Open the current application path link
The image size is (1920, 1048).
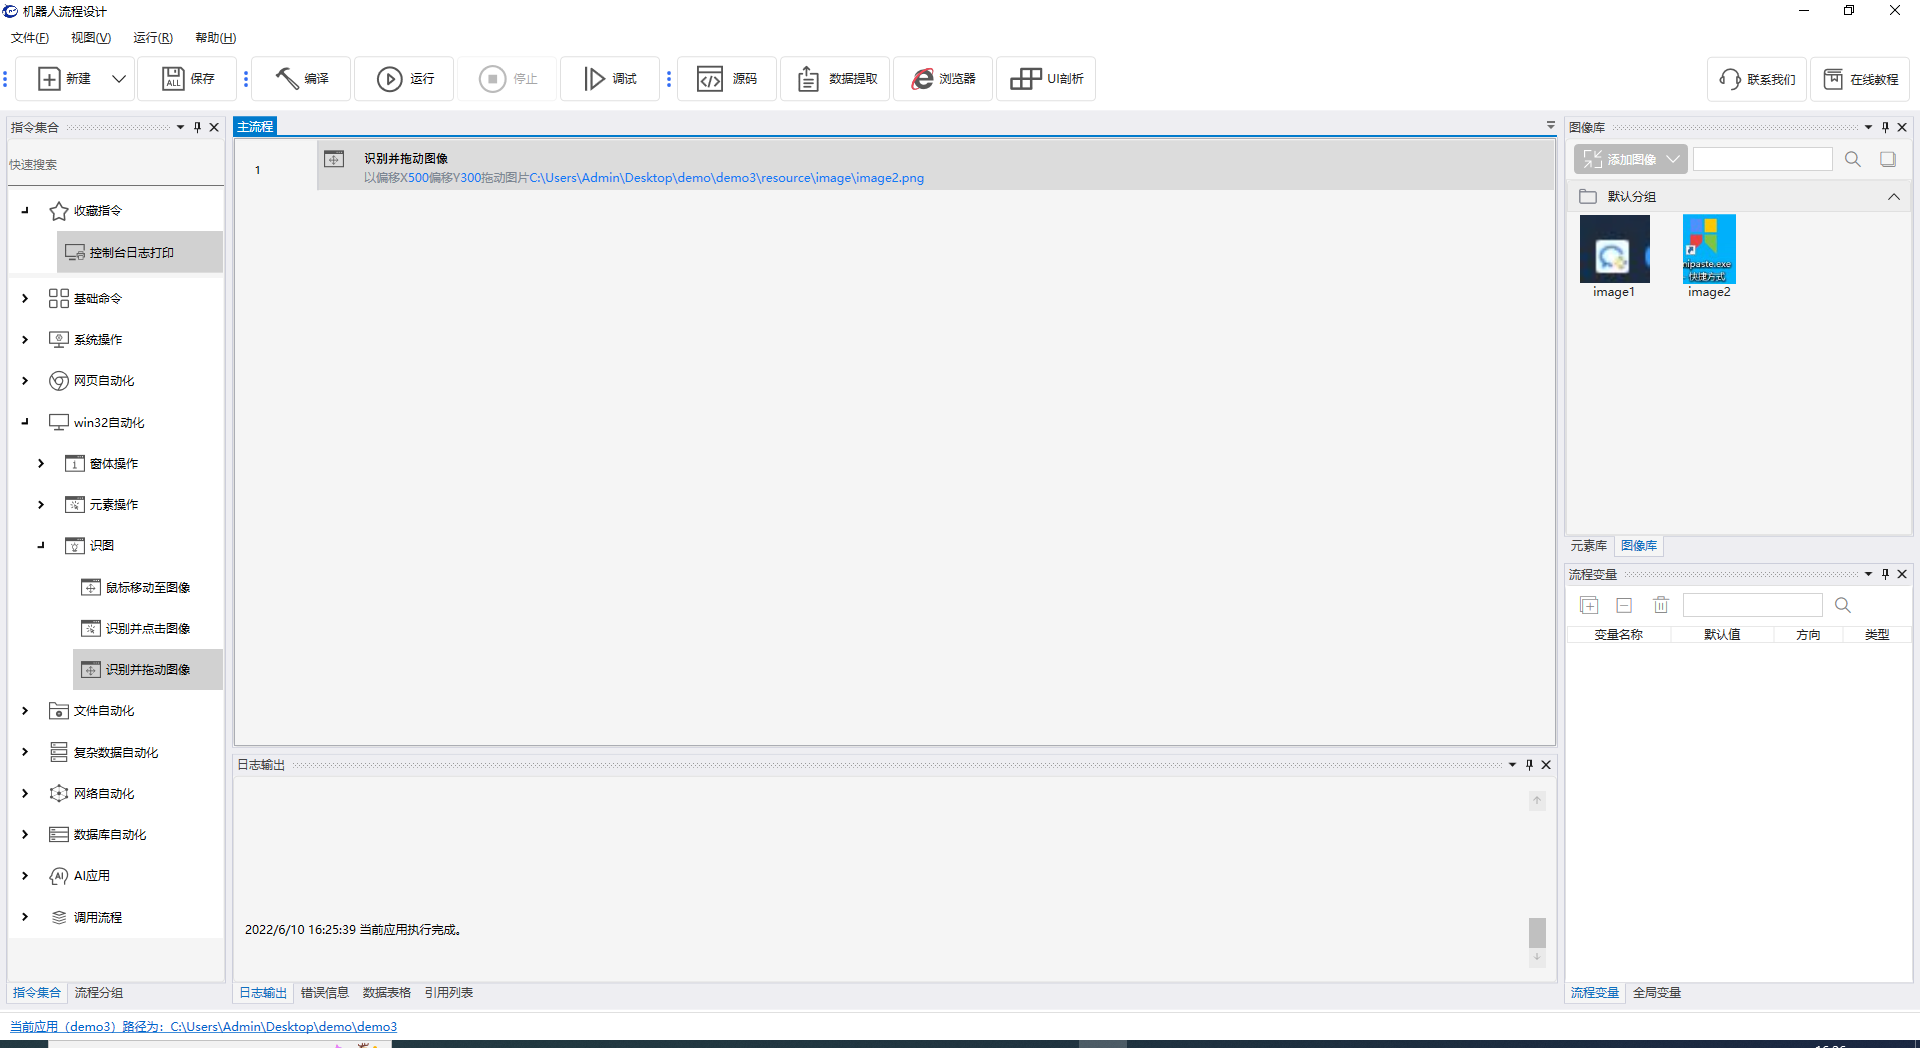coord(203,1027)
